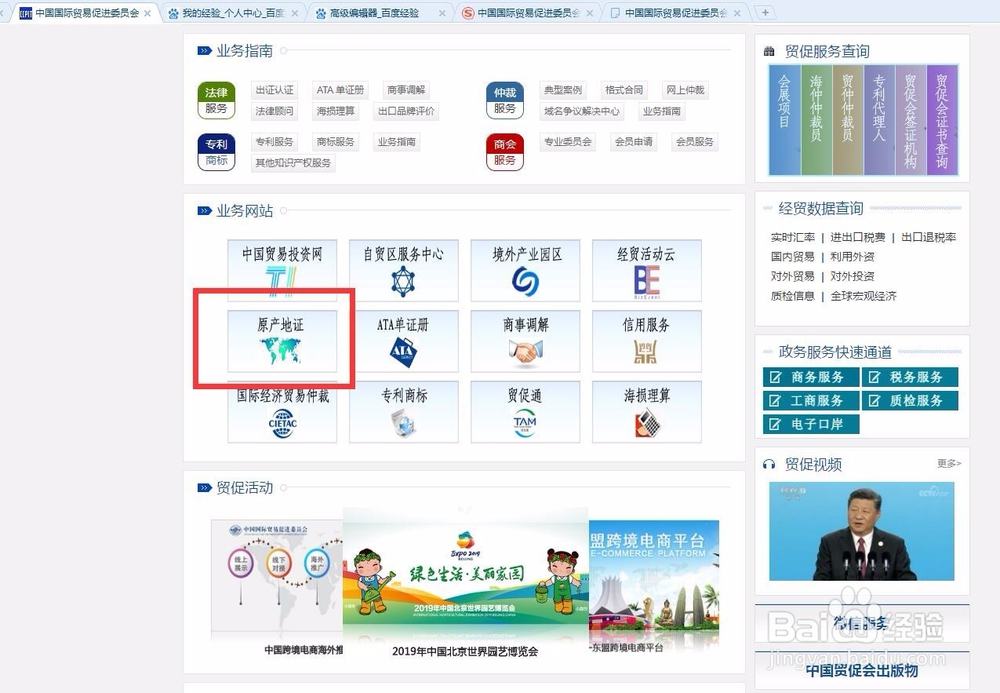Image resolution: width=1000 pixels, height=693 pixels.
Task: Click the red 仲裁服务 badge icon
Action: click(505, 100)
